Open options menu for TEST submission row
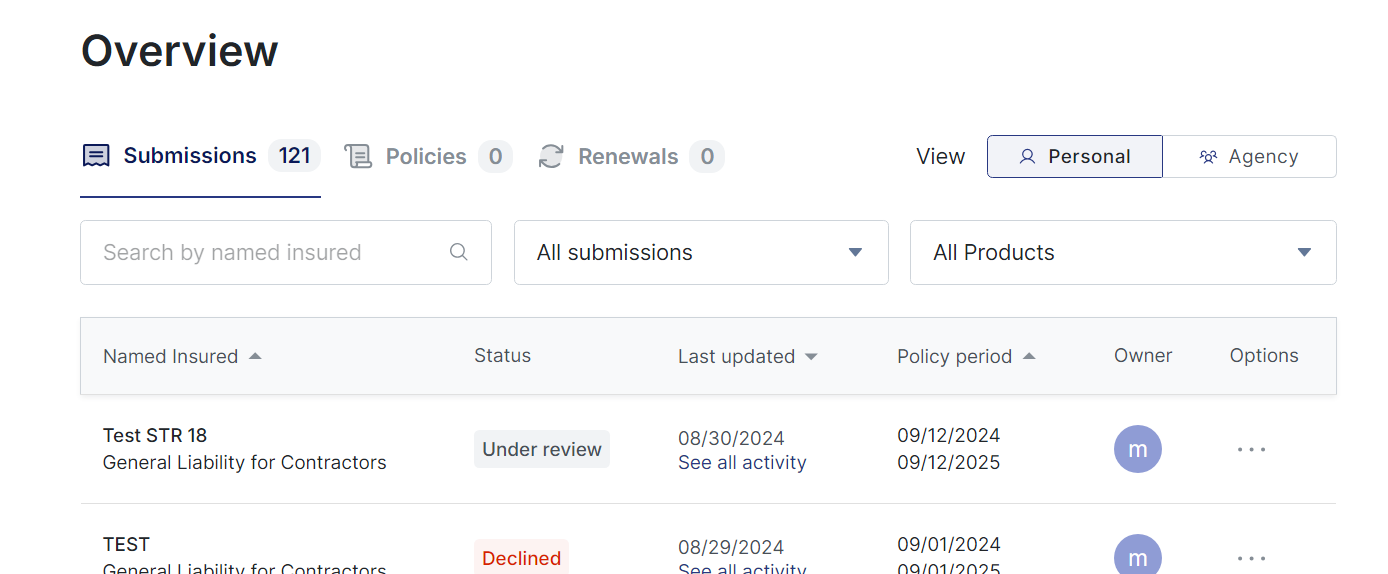This screenshot has width=1388, height=574. (x=1251, y=558)
